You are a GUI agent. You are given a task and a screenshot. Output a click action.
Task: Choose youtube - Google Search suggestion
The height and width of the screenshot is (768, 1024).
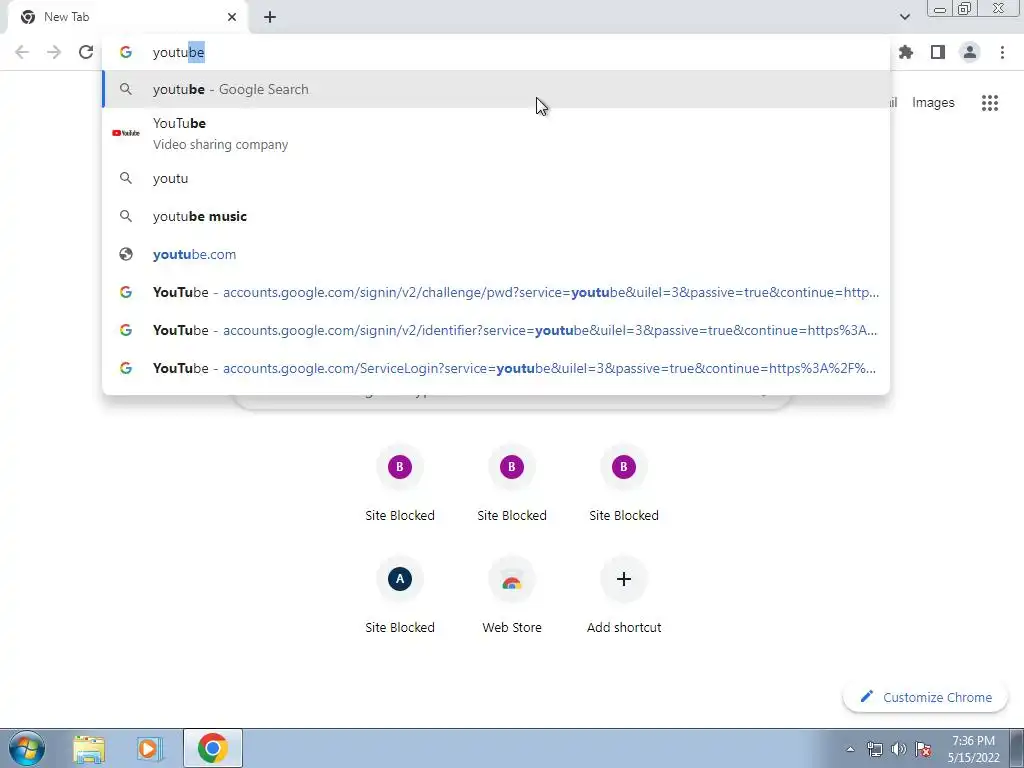coord(496,89)
